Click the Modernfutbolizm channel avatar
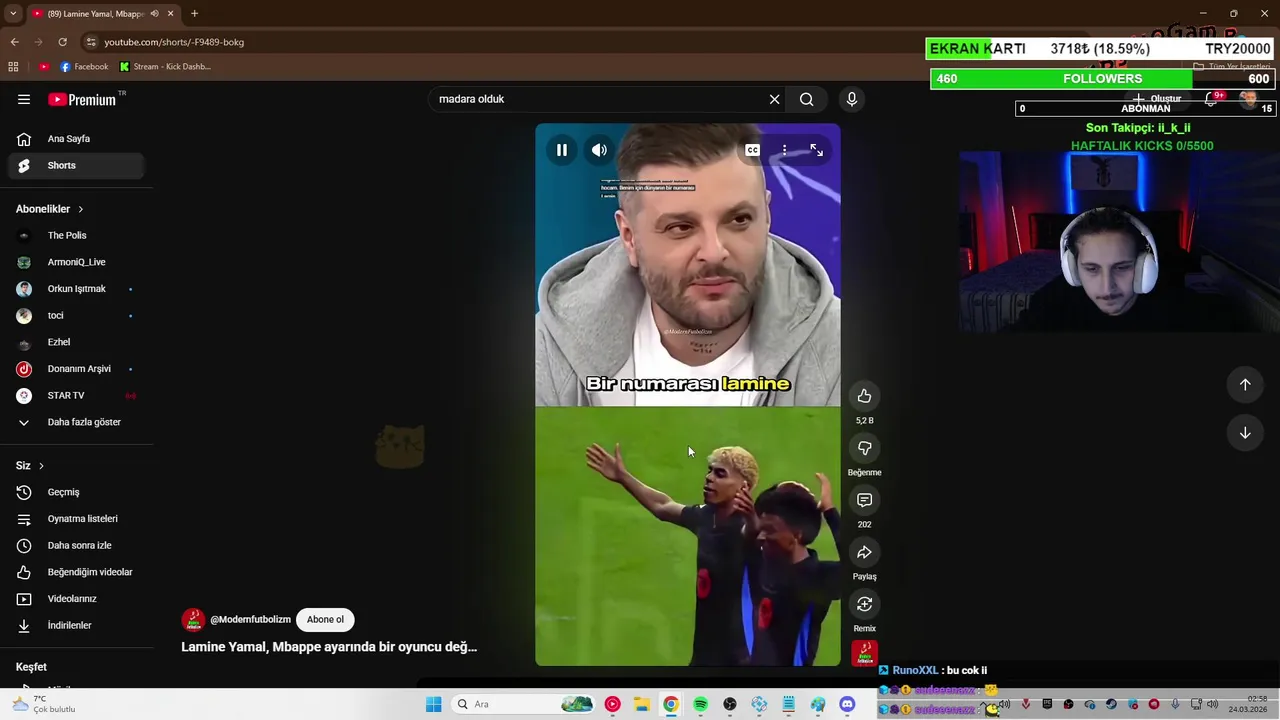The width and height of the screenshot is (1280, 720). point(193,619)
